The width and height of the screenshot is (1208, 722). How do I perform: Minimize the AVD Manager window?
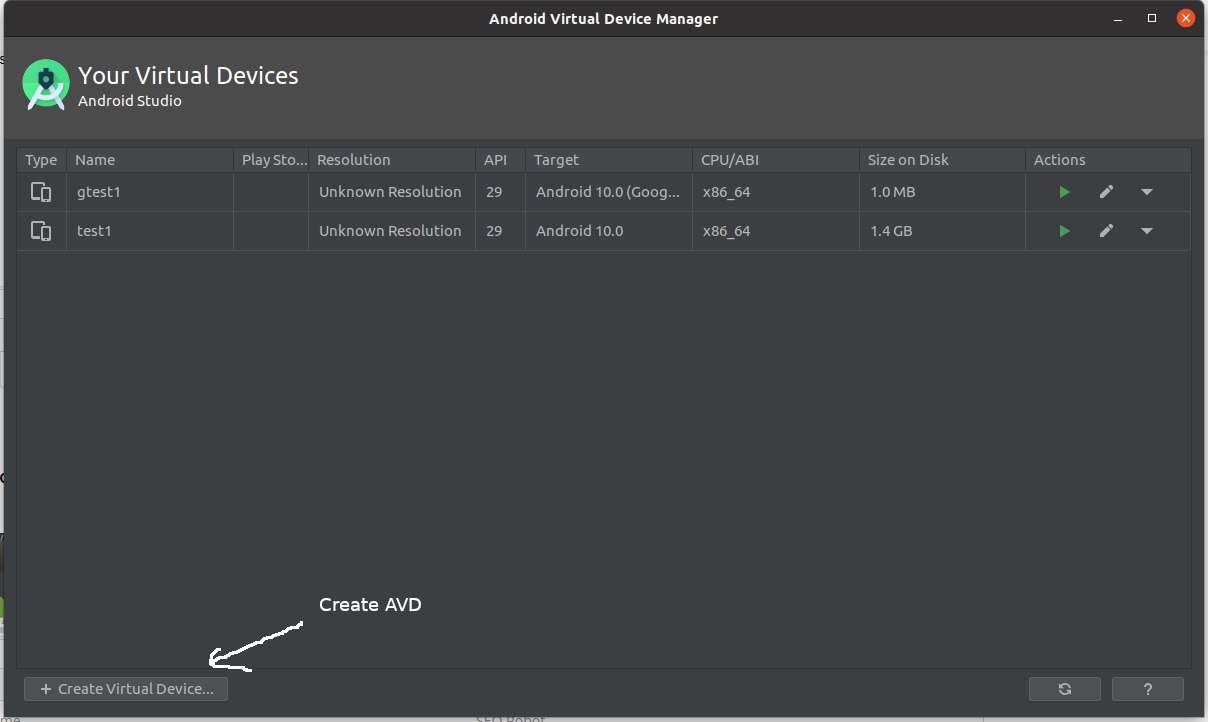tap(1119, 19)
